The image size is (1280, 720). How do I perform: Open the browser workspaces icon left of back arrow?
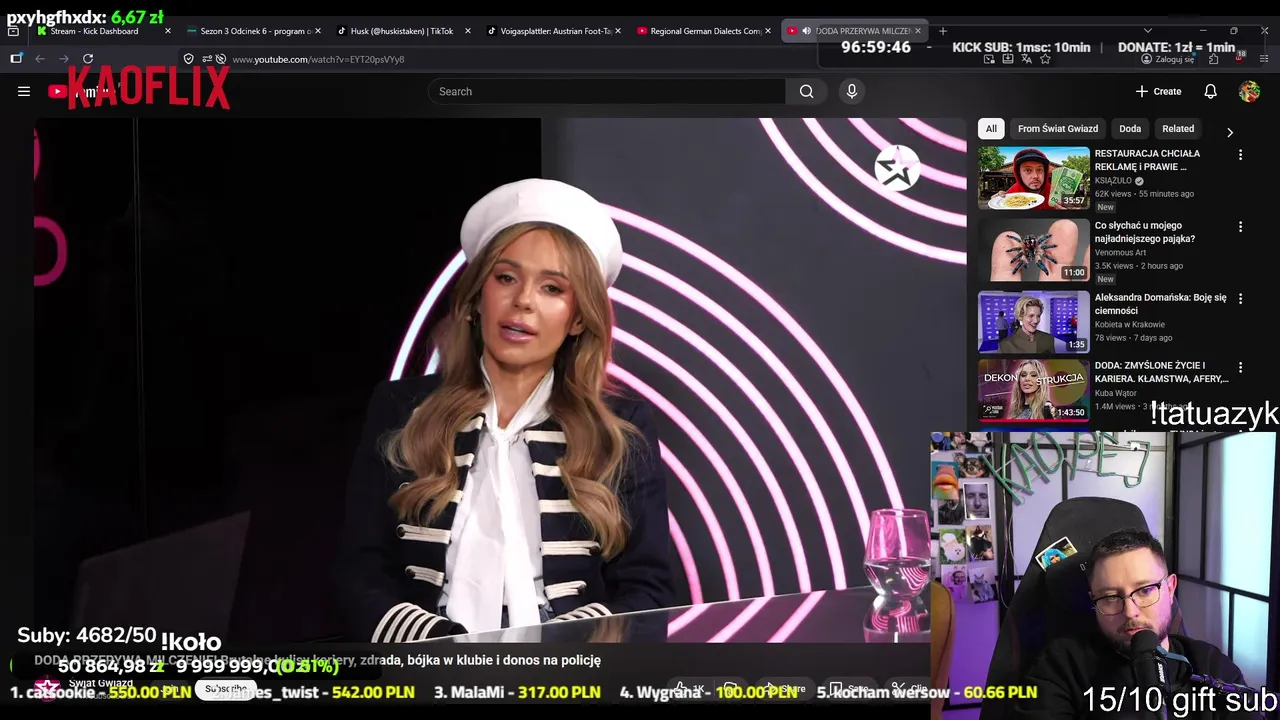click(16, 59)
